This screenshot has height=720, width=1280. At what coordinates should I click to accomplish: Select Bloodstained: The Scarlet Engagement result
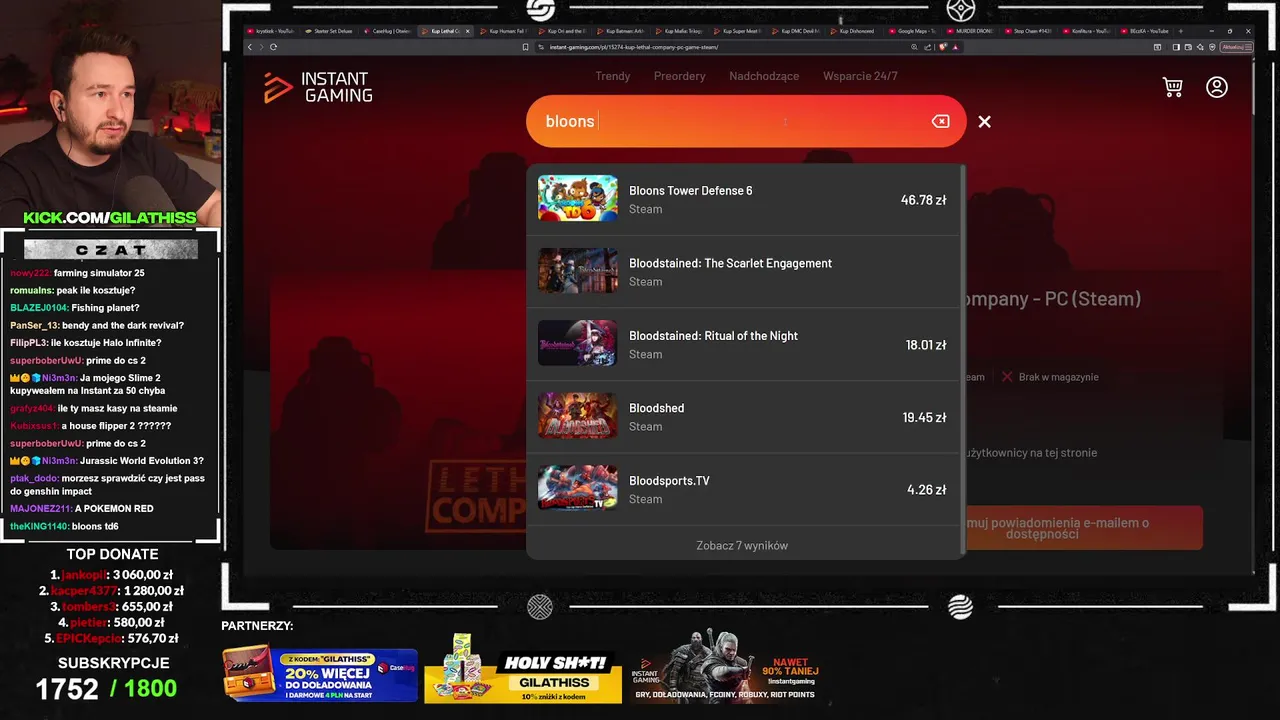point(742,272)
